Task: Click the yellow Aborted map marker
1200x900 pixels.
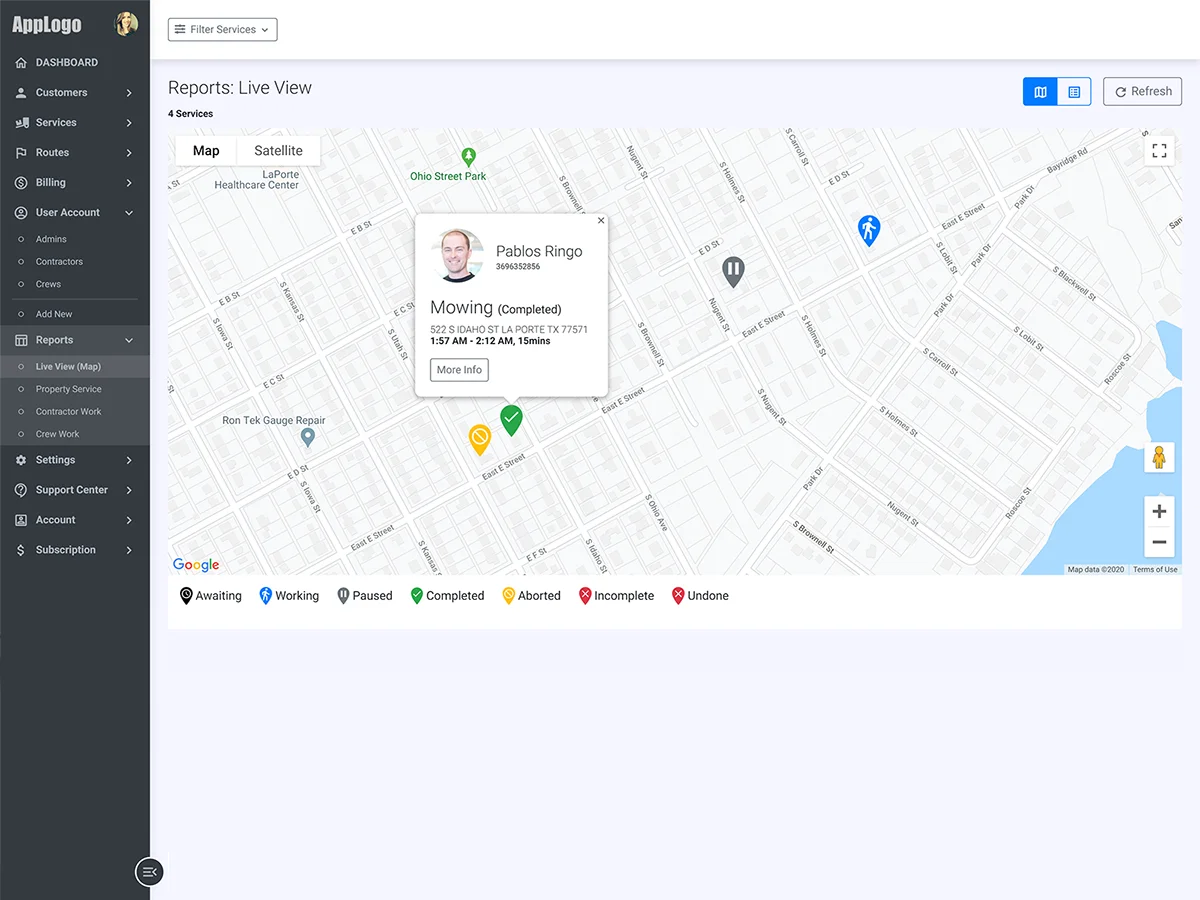Action: click(x=480, y=439)
